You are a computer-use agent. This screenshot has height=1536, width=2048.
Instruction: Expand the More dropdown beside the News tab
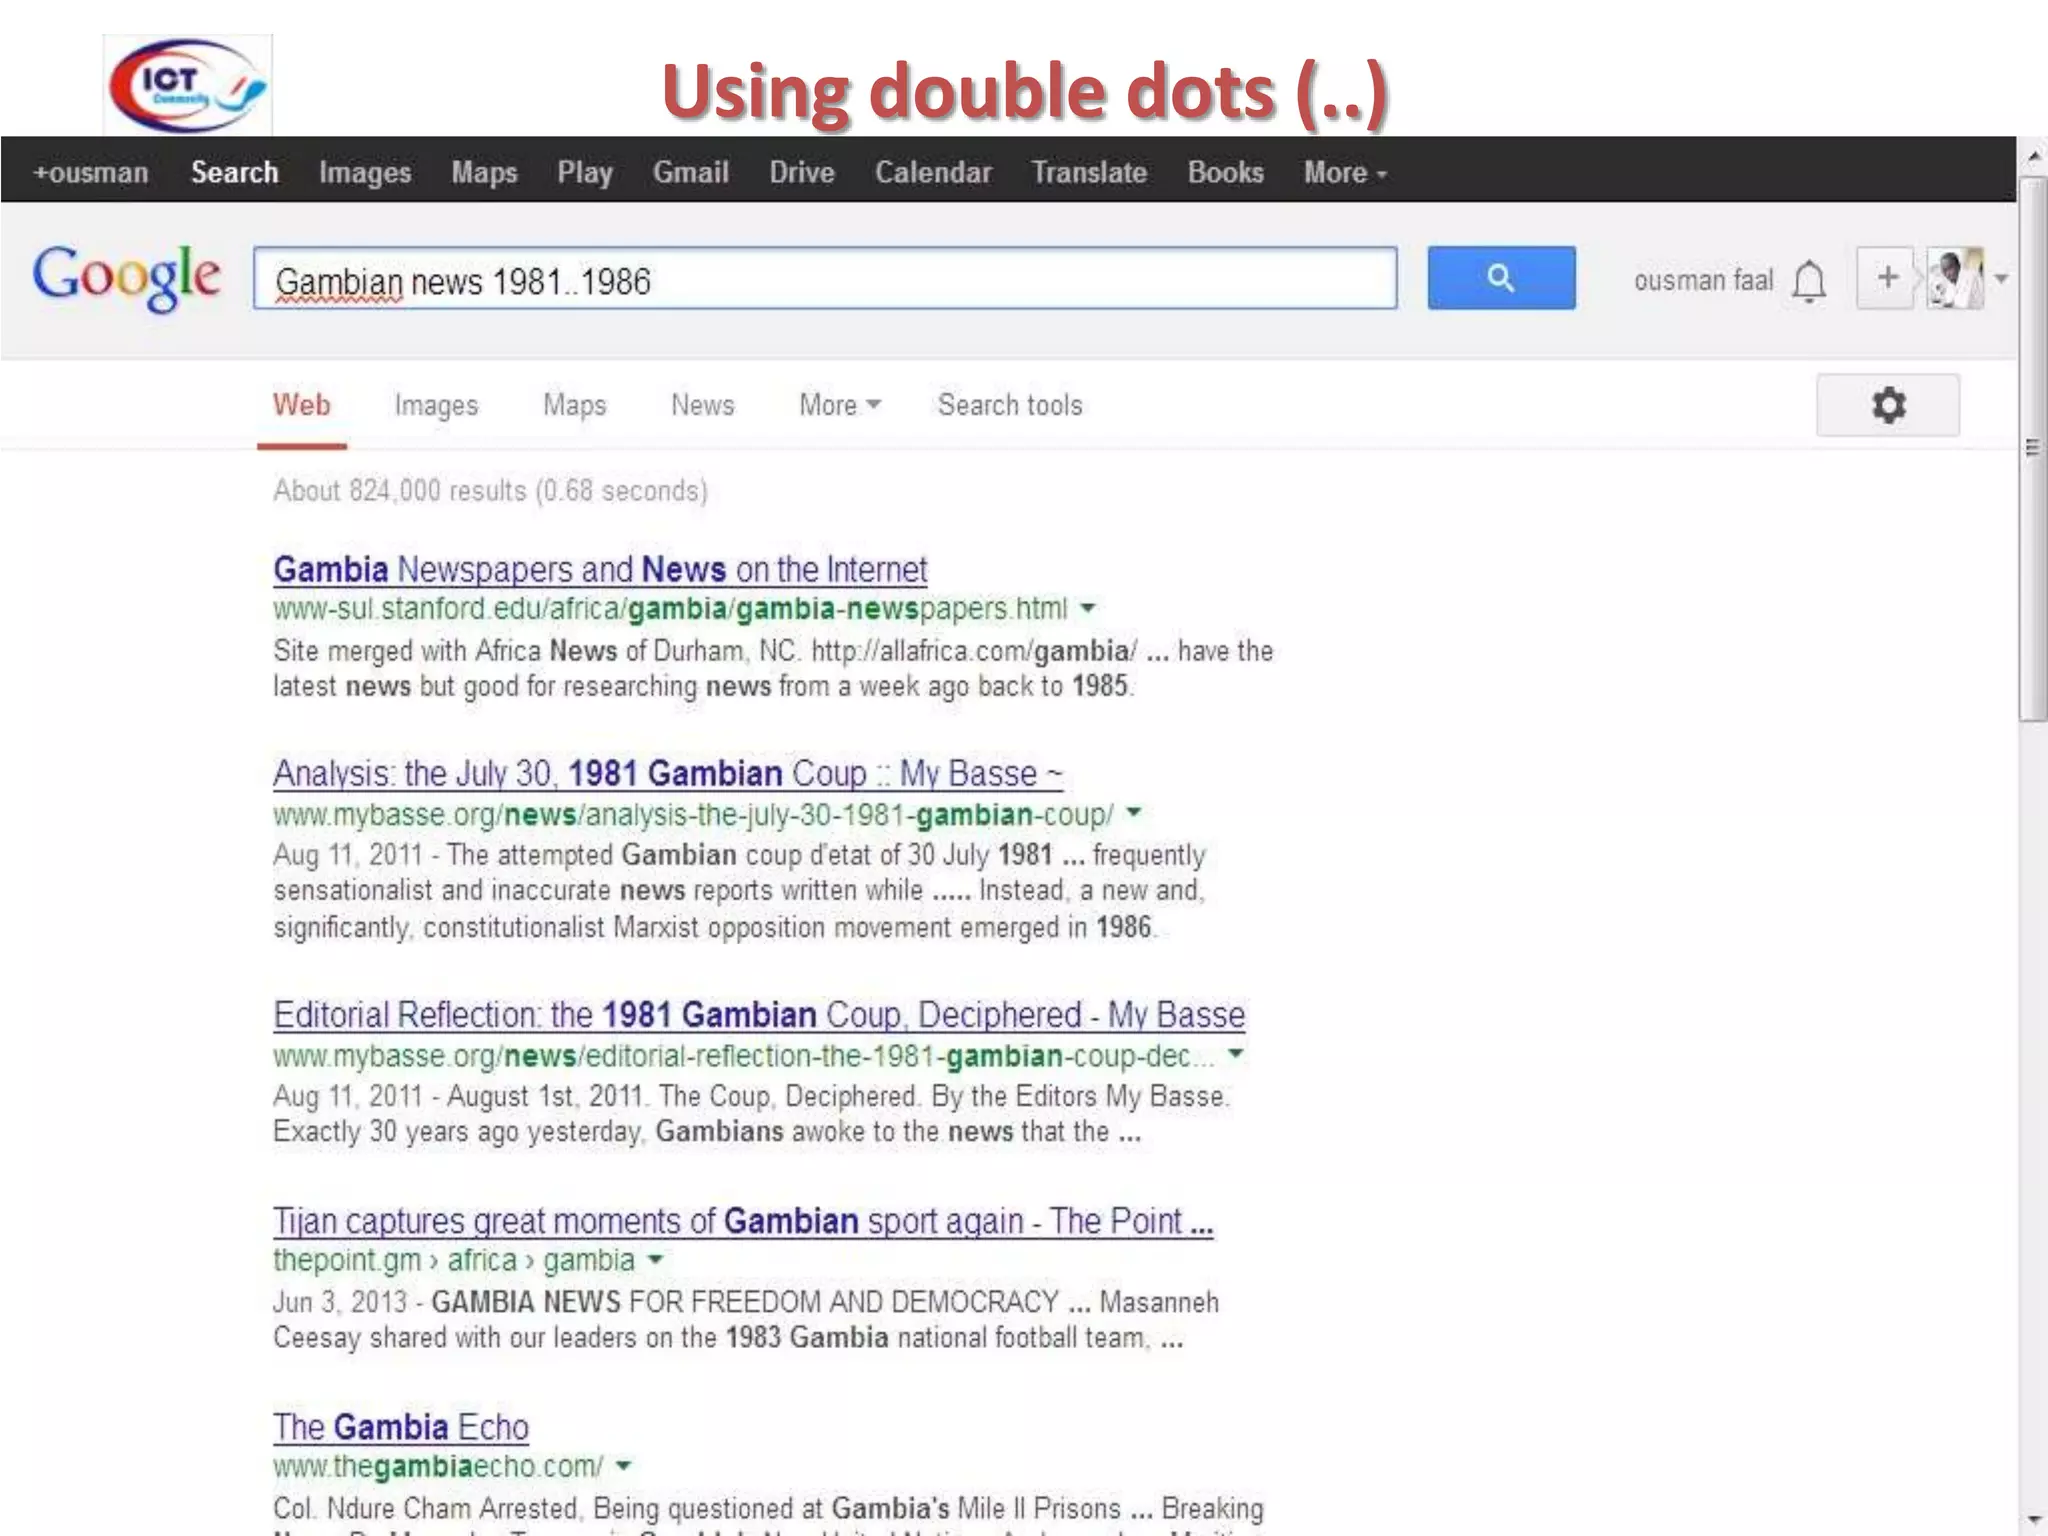click(839, 405)
